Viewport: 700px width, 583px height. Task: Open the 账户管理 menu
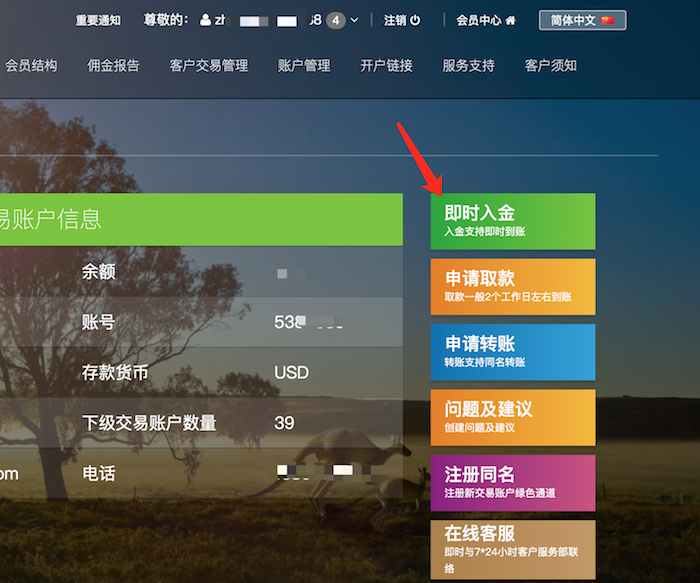pyautogui.click(x=304, y=66)
